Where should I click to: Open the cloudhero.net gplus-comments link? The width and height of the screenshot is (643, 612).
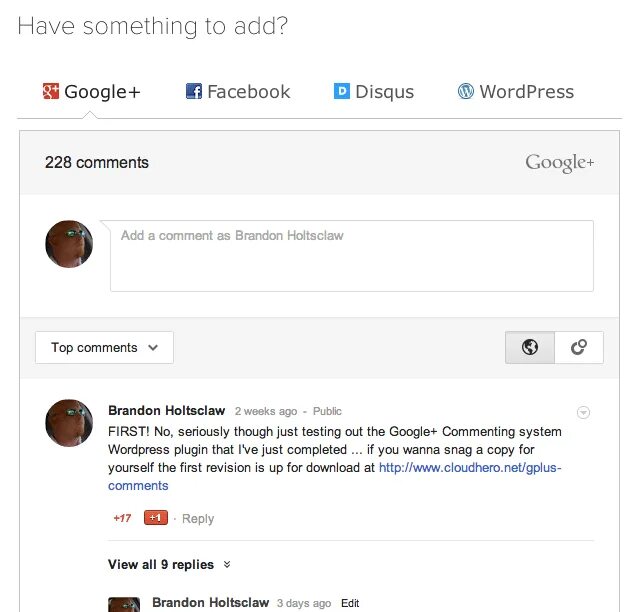[x=469, y=467]
